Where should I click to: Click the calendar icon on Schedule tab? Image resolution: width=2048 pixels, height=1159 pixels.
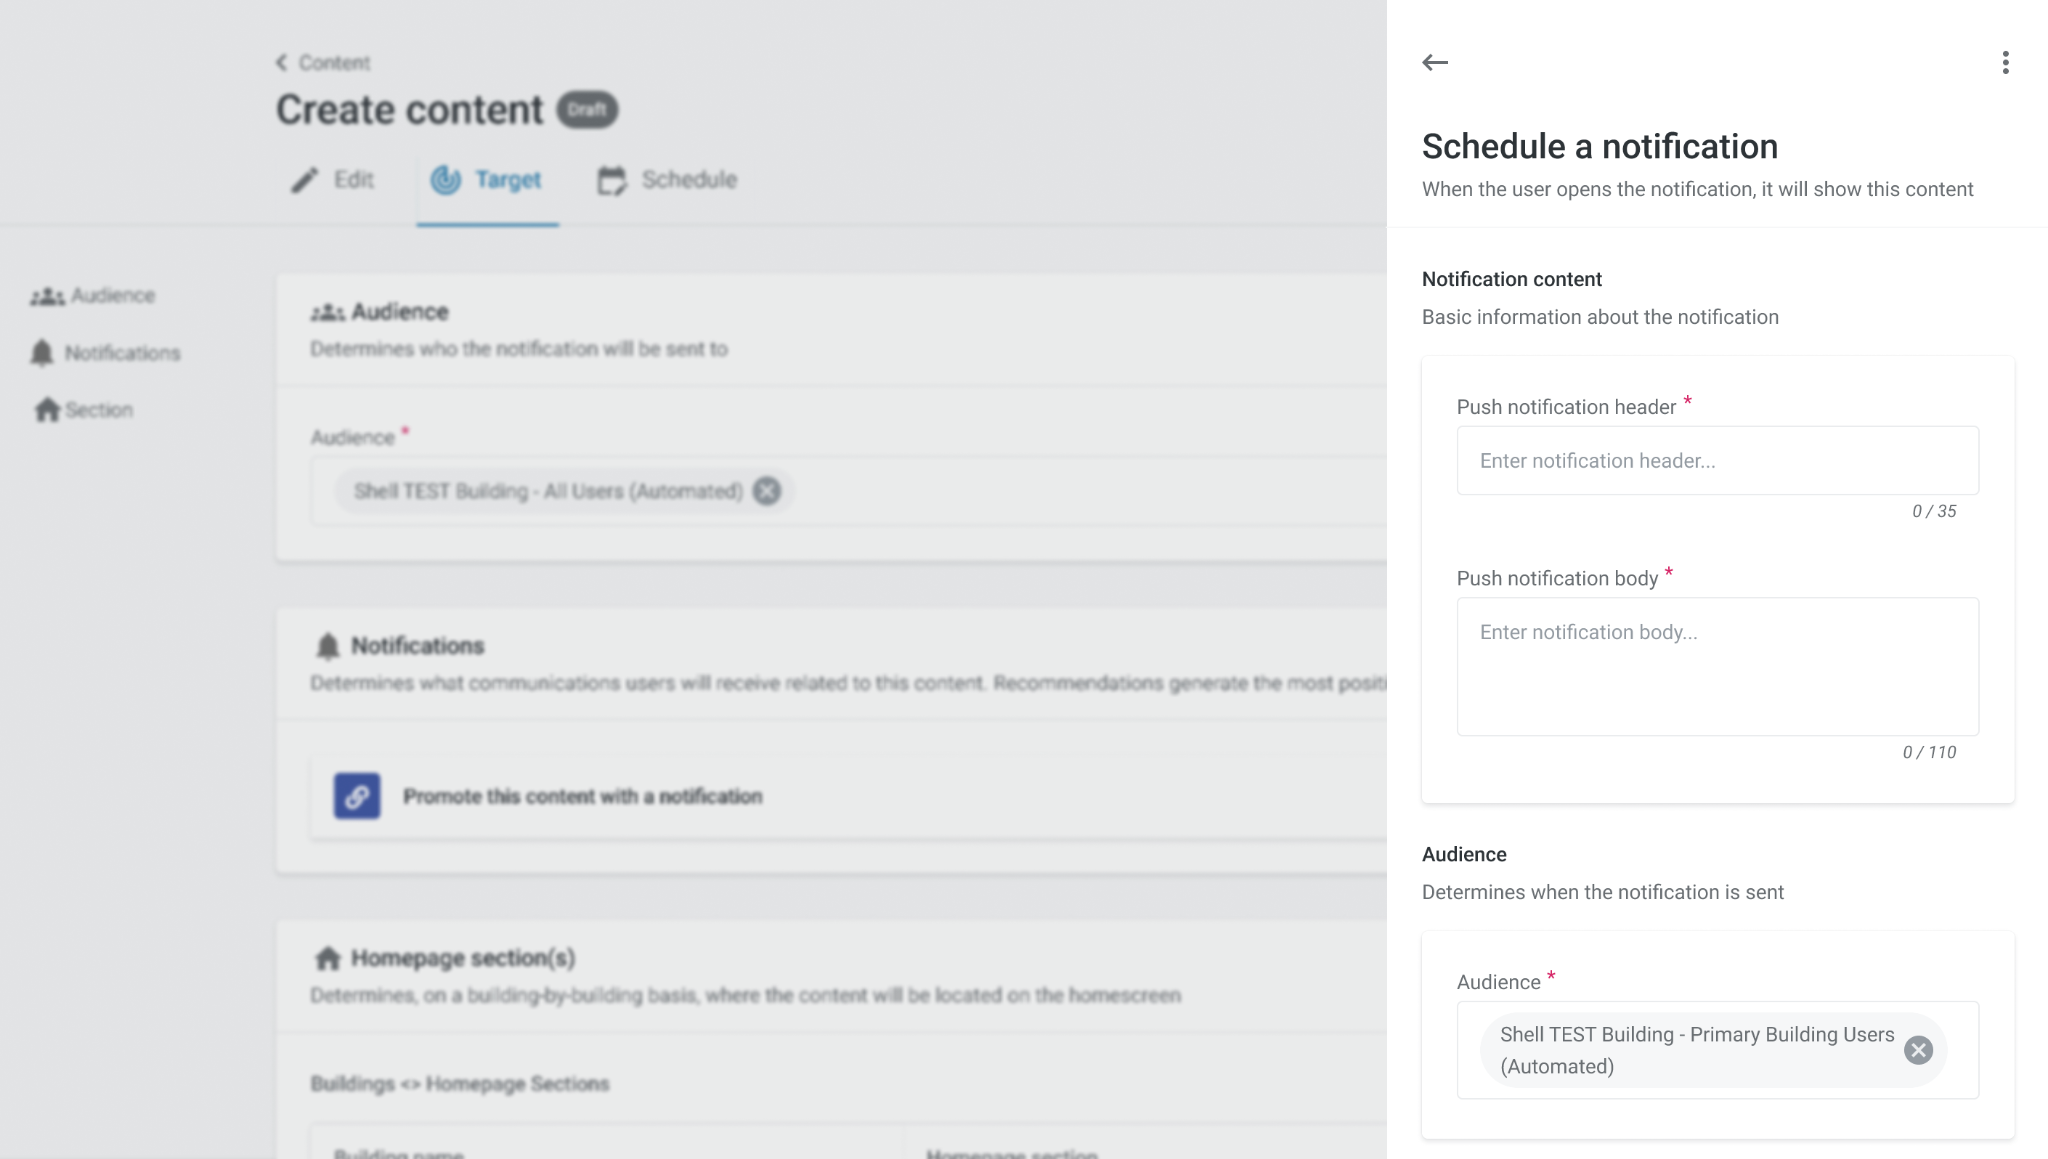611,180
